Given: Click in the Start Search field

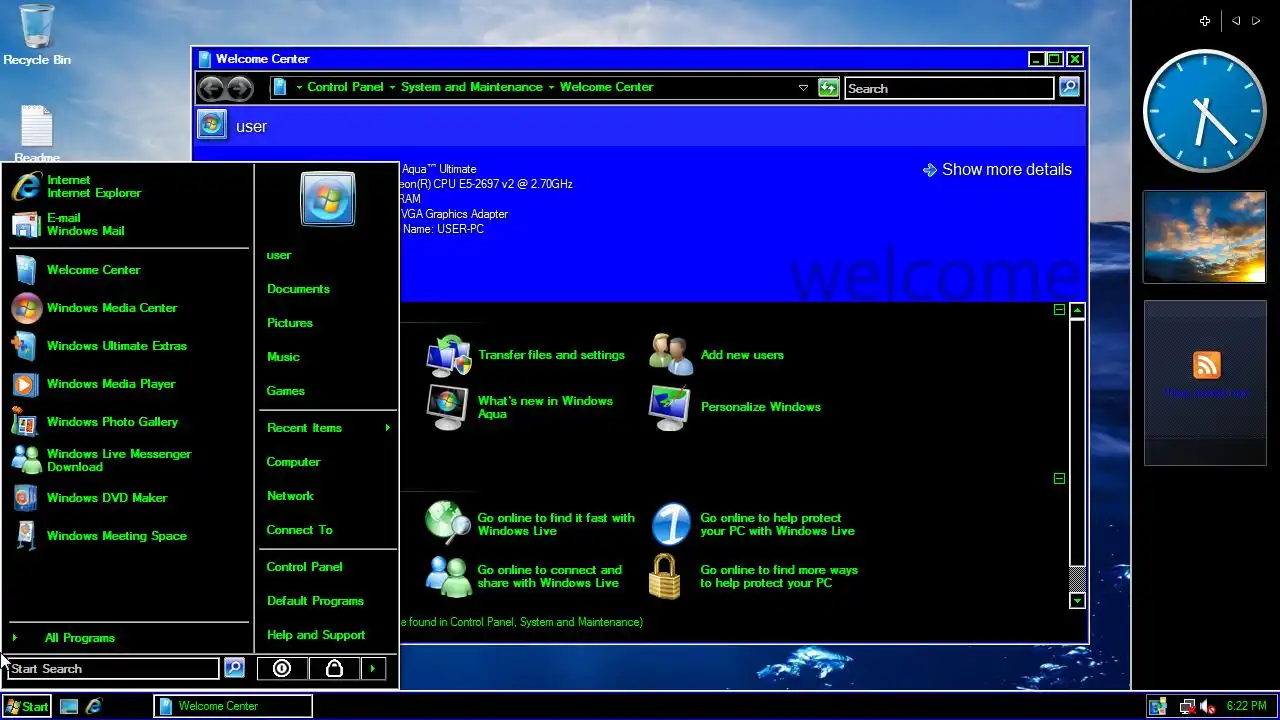Looking at the screenshot, I should 113,668.
